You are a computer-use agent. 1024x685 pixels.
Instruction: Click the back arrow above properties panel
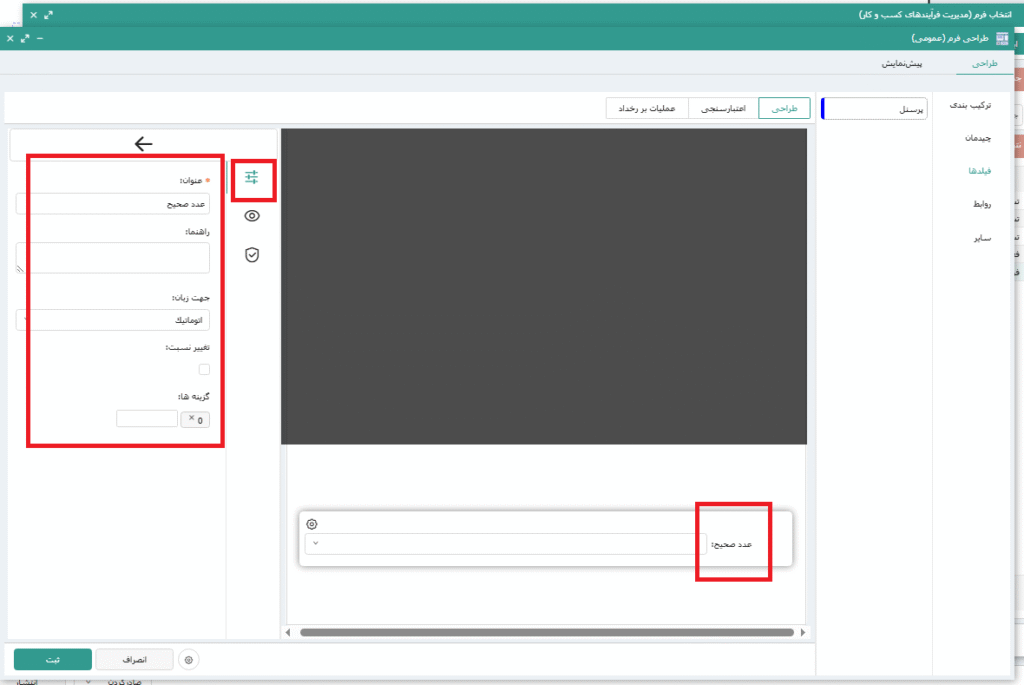coord(143,144)
